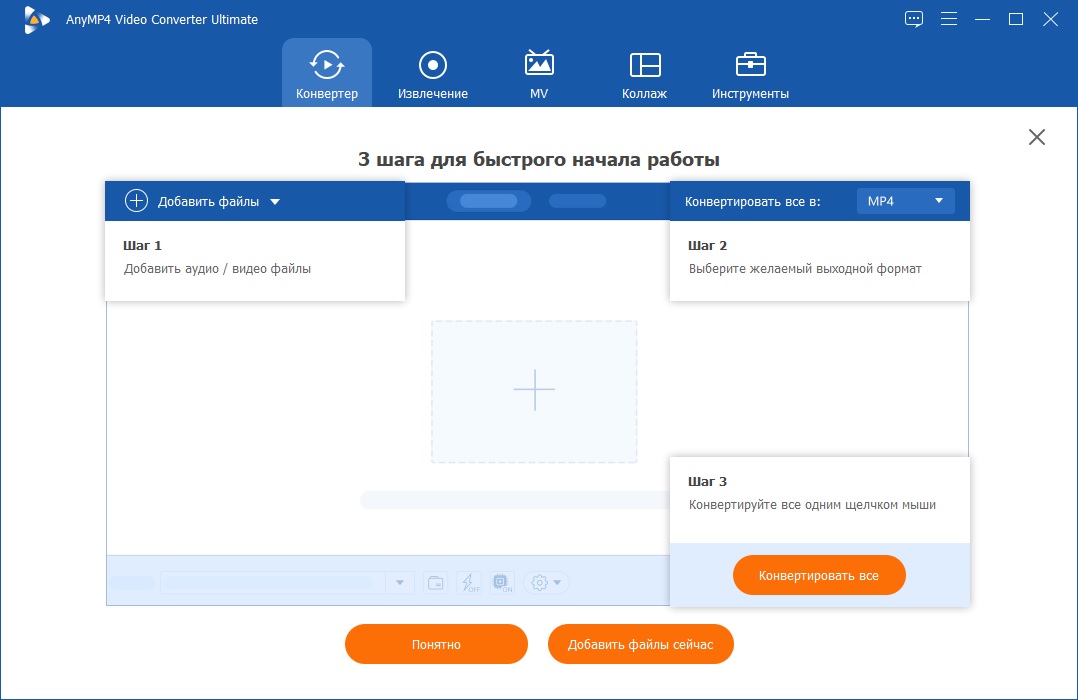Image resolution: width=1078 pixels, height=700 pixels.
Task: Open the Инструменты toolbox icon
Action: point(750,65)
